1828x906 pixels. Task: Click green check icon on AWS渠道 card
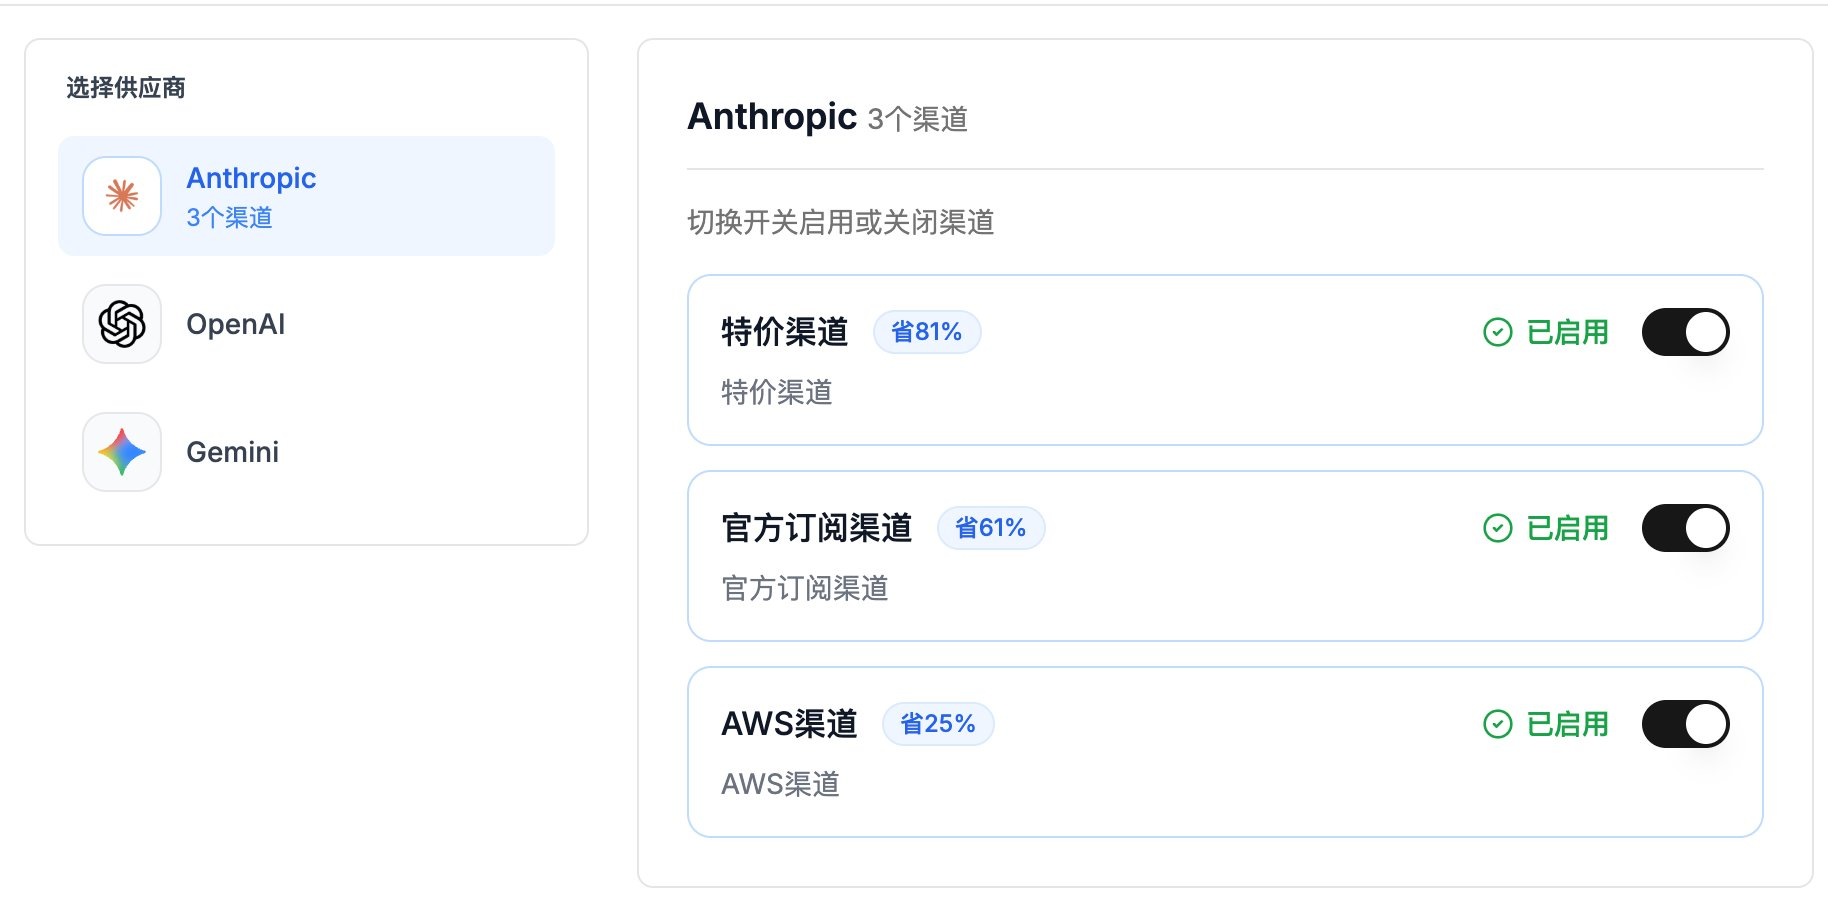(x=1497, y=724)
